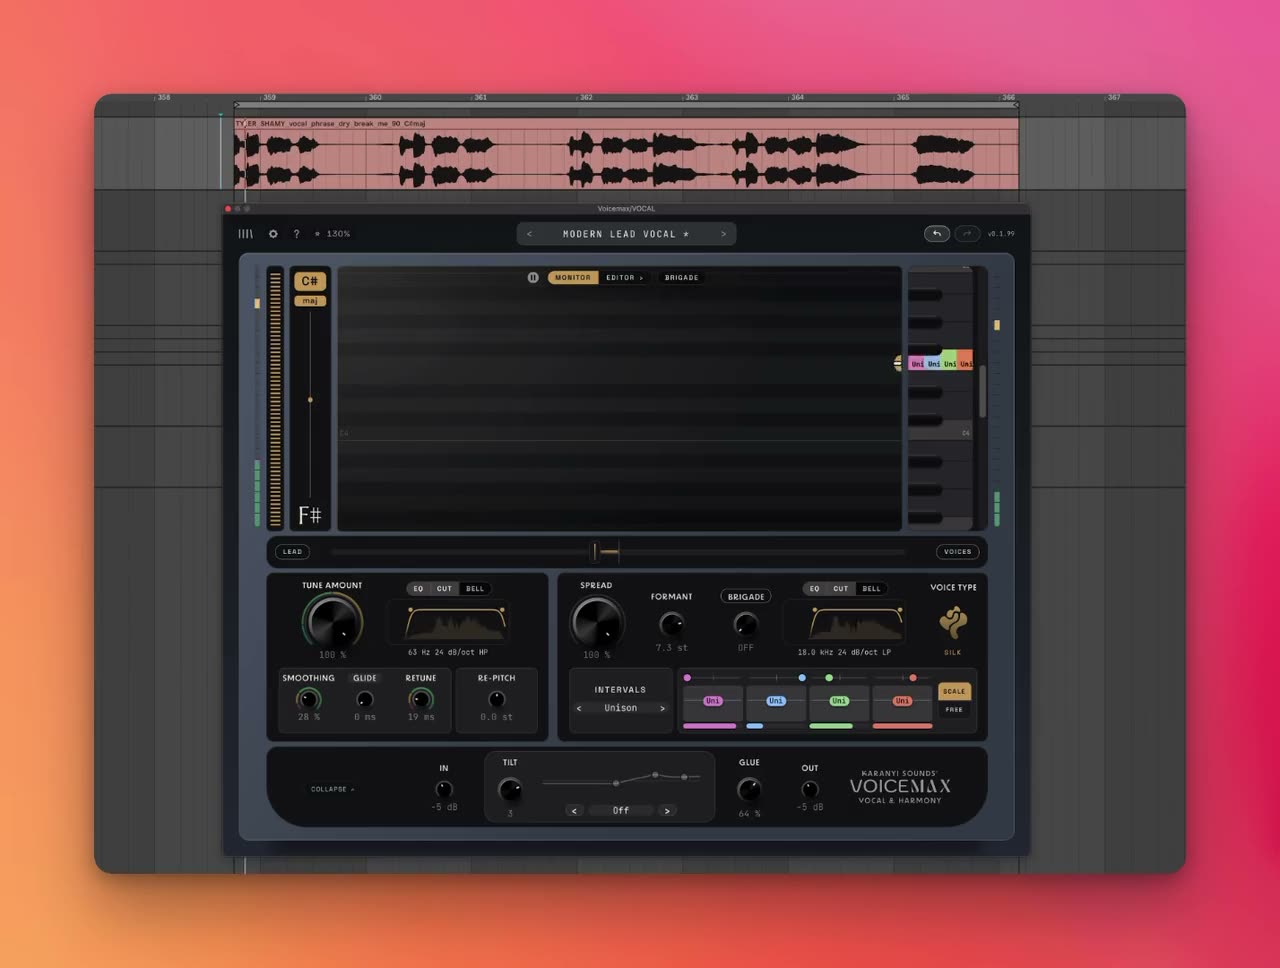Click the Smoothing knob

tap(309, 699)
